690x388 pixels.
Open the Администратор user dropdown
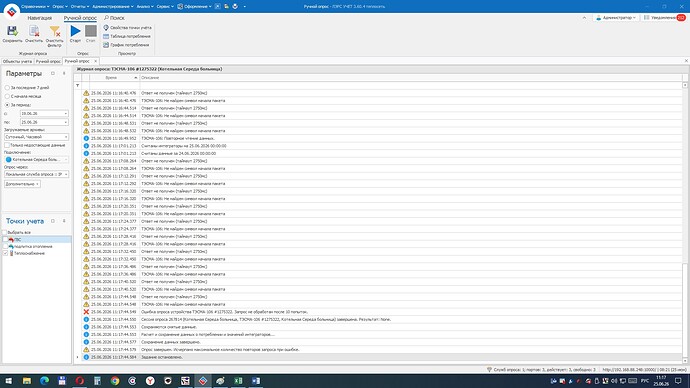(x=616, y=18)
